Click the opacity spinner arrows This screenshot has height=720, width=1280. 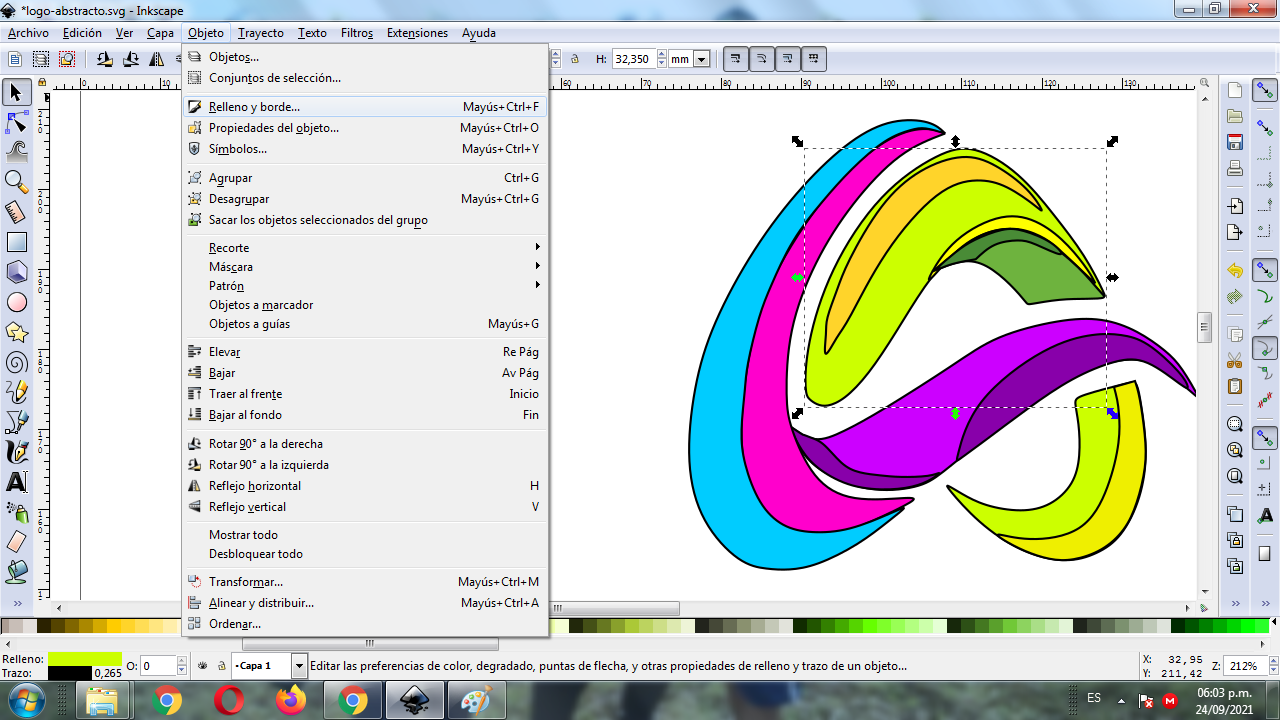point(182,665)
